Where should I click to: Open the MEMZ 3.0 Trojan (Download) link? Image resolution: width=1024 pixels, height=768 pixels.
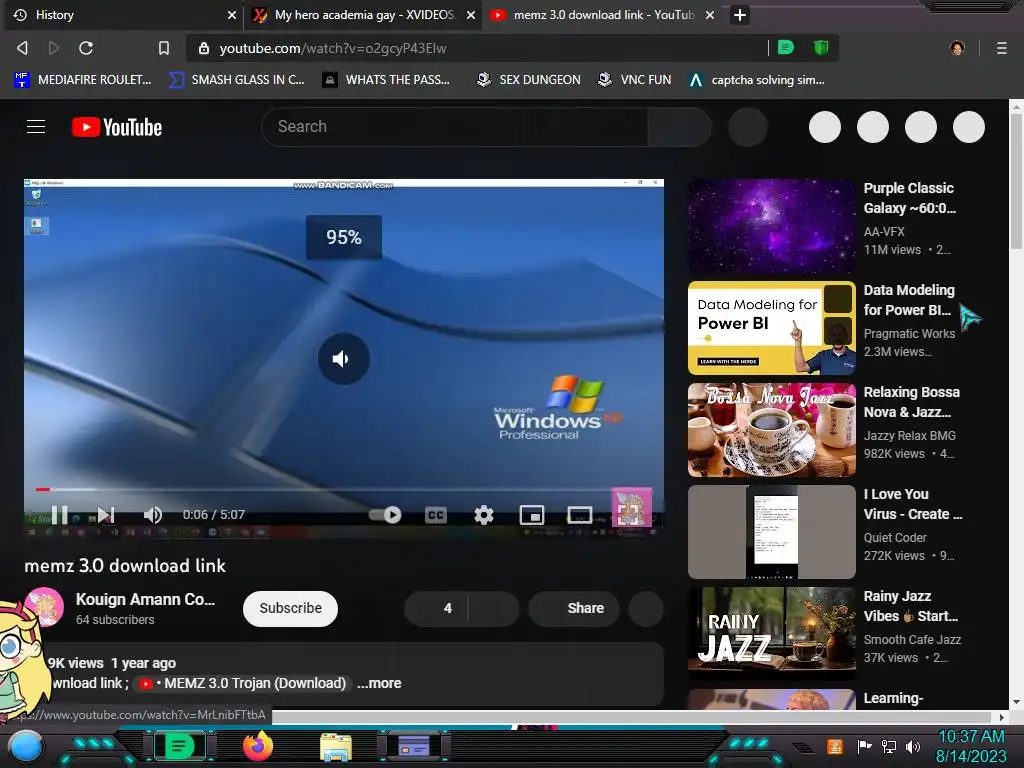pos(242,684)
